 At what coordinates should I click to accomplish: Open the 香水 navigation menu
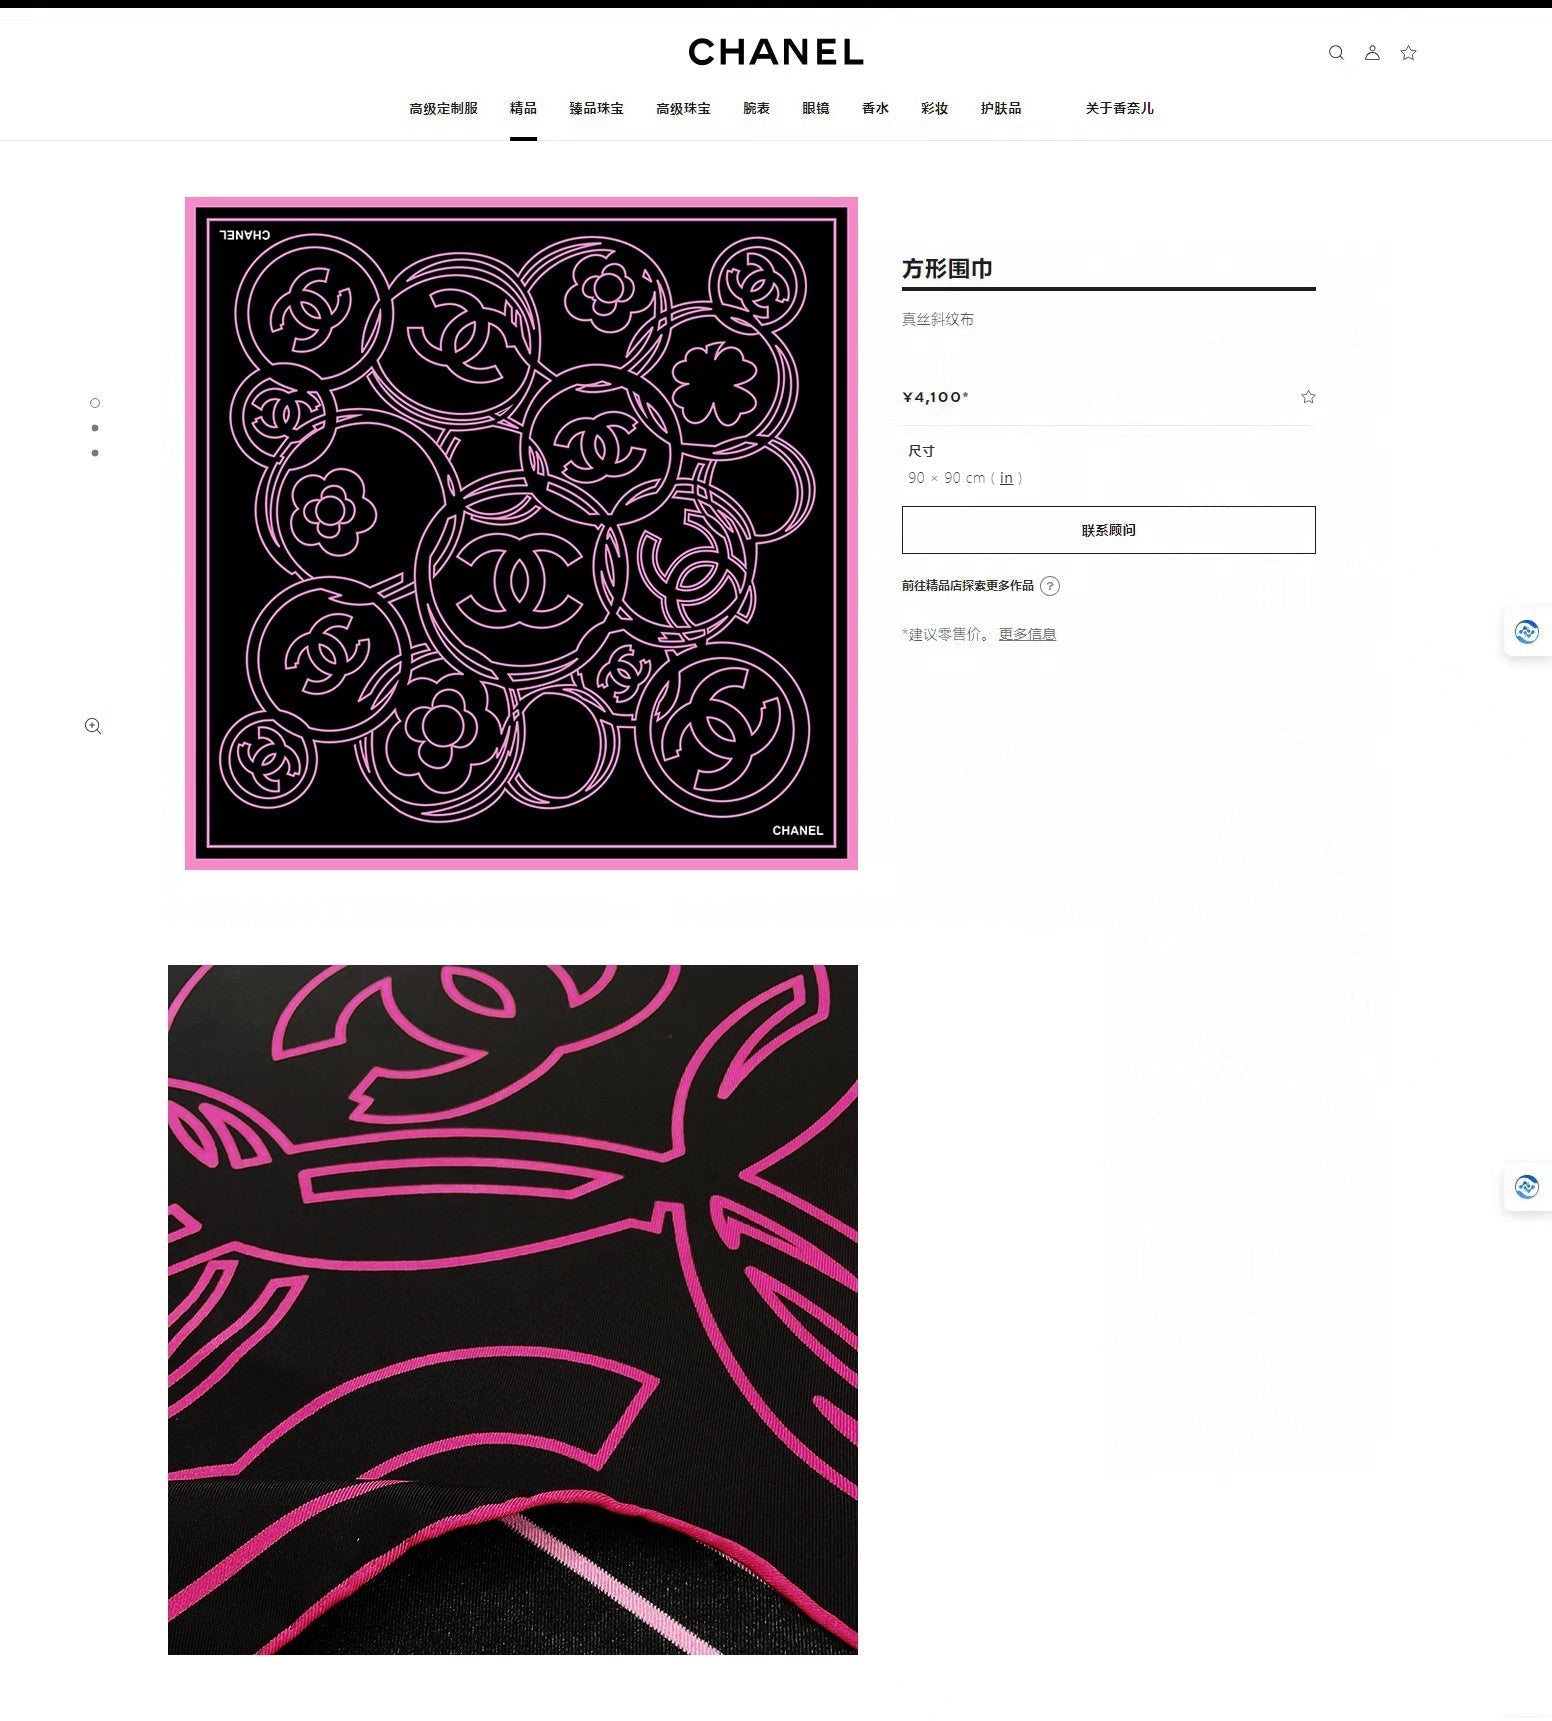click(x=875, y=108)
